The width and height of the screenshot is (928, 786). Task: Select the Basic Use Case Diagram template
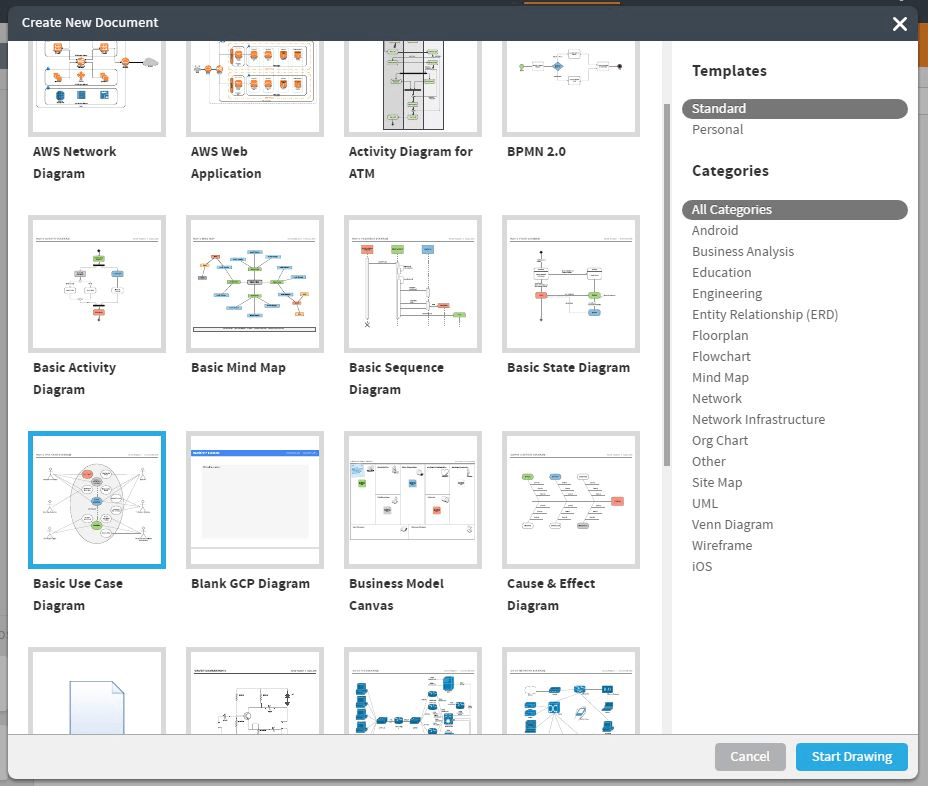(96, 500)
